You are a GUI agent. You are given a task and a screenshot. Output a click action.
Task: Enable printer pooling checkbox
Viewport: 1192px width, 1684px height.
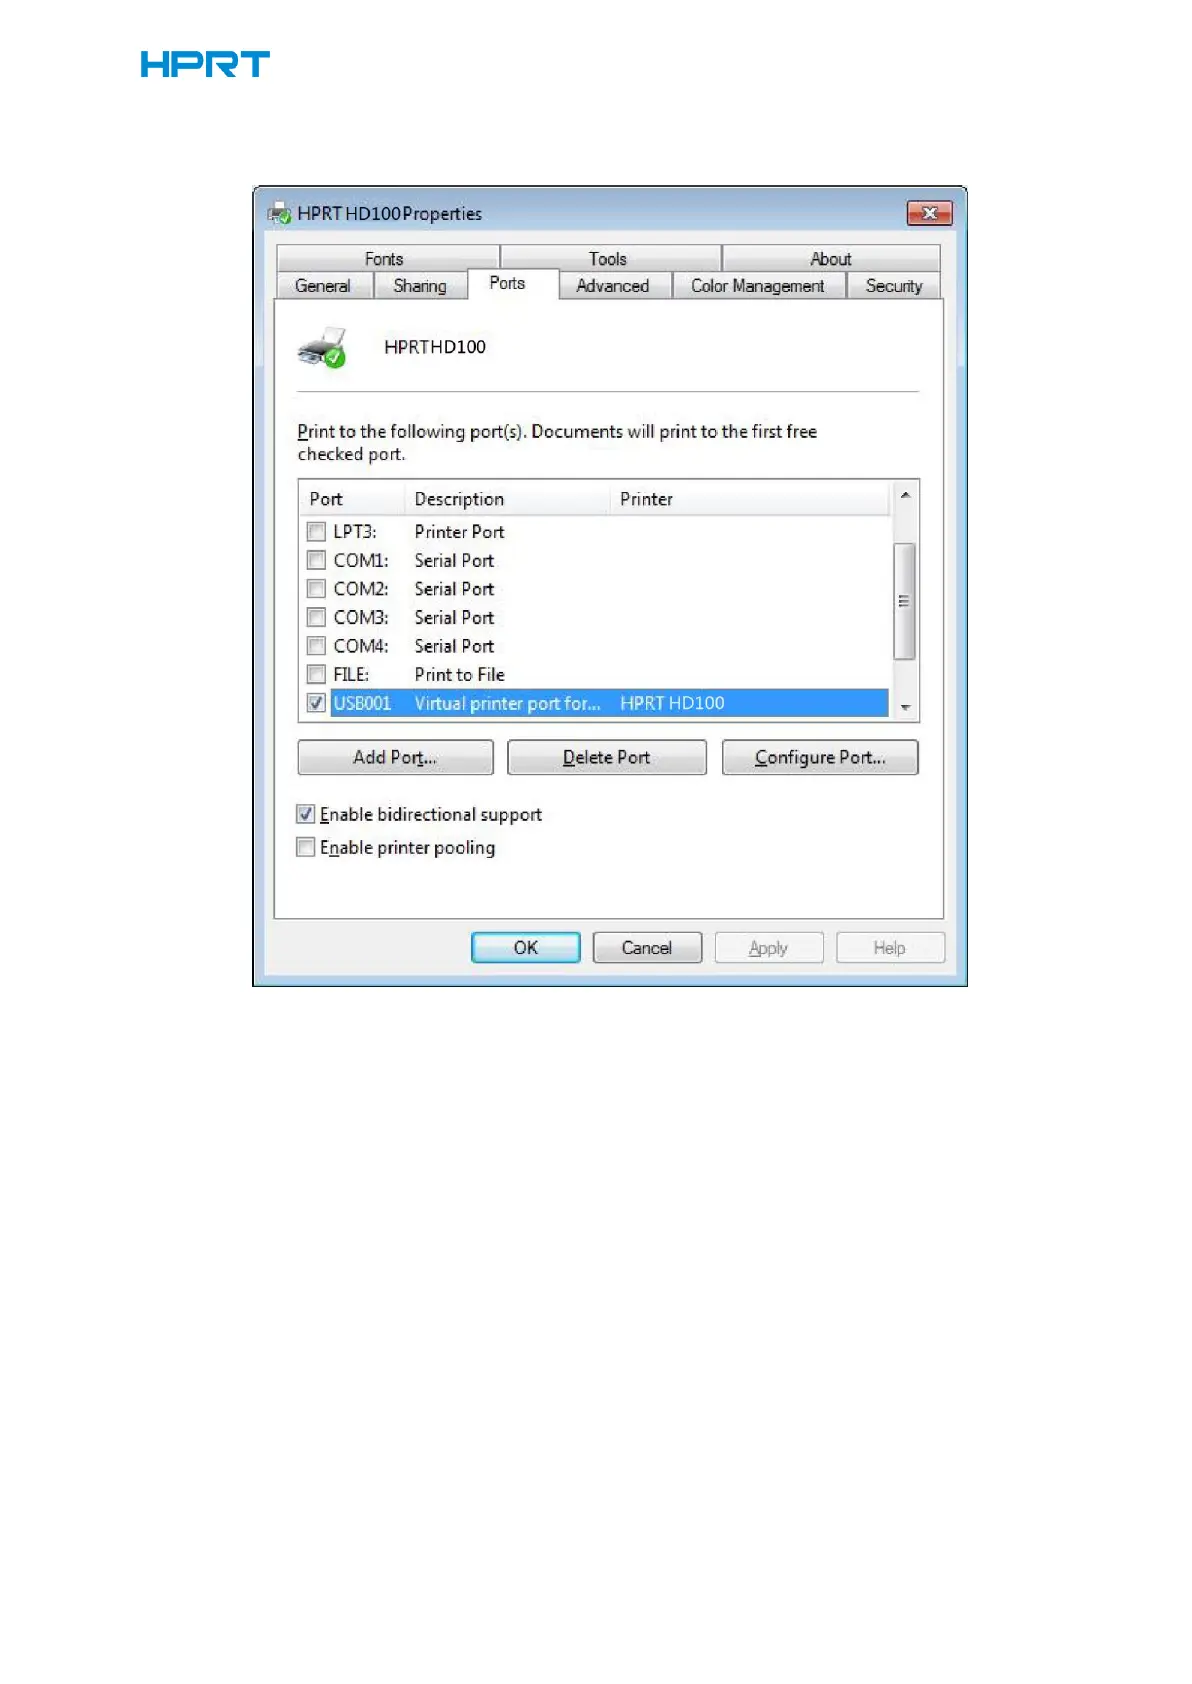point(306,847)
